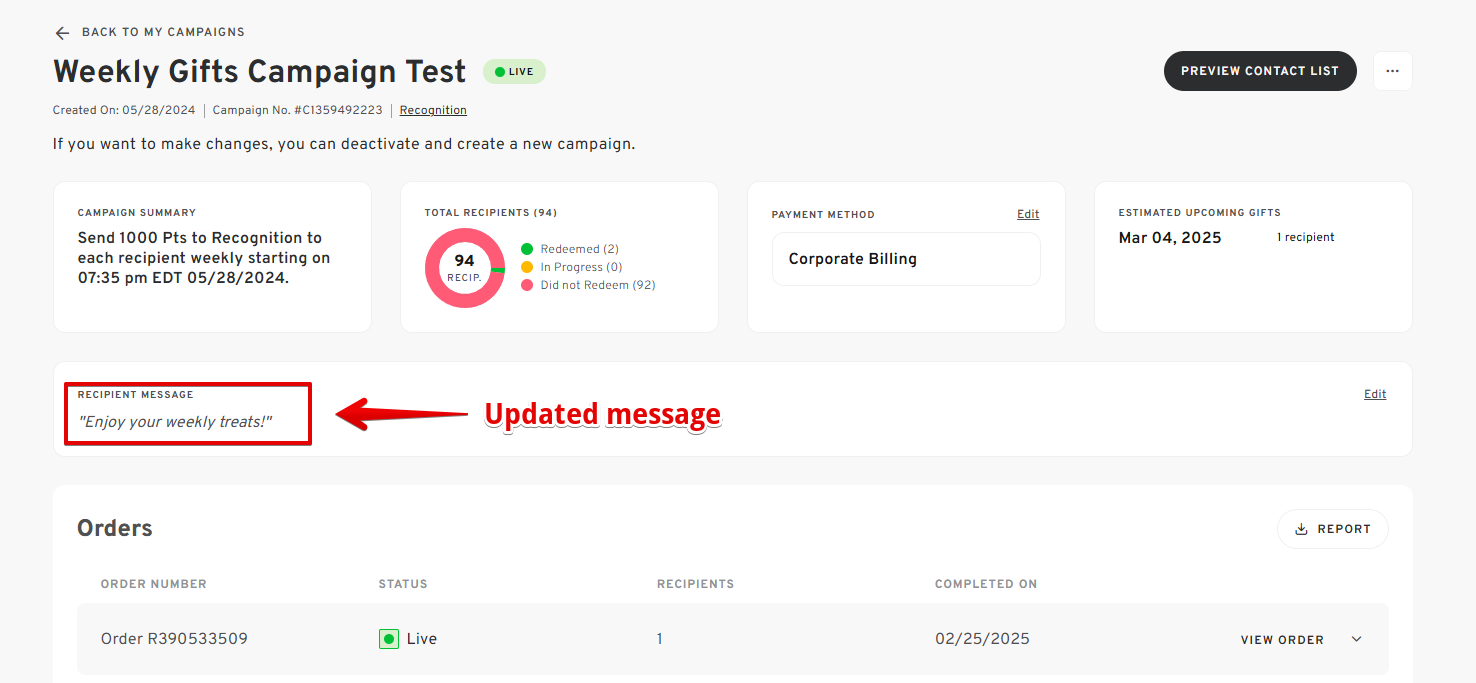Click the 02/25/2025 completed date

coord(982,639)
